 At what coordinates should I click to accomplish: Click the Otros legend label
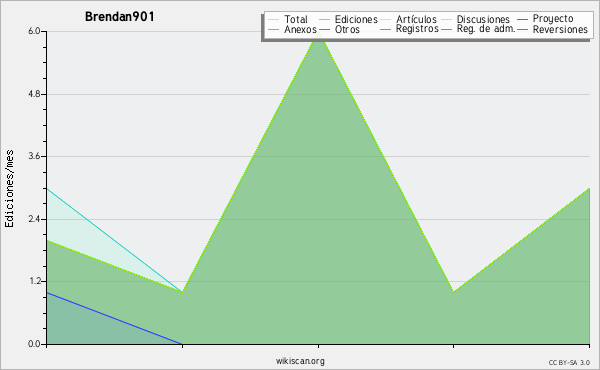pyautogui.click(x=347, y=29)
